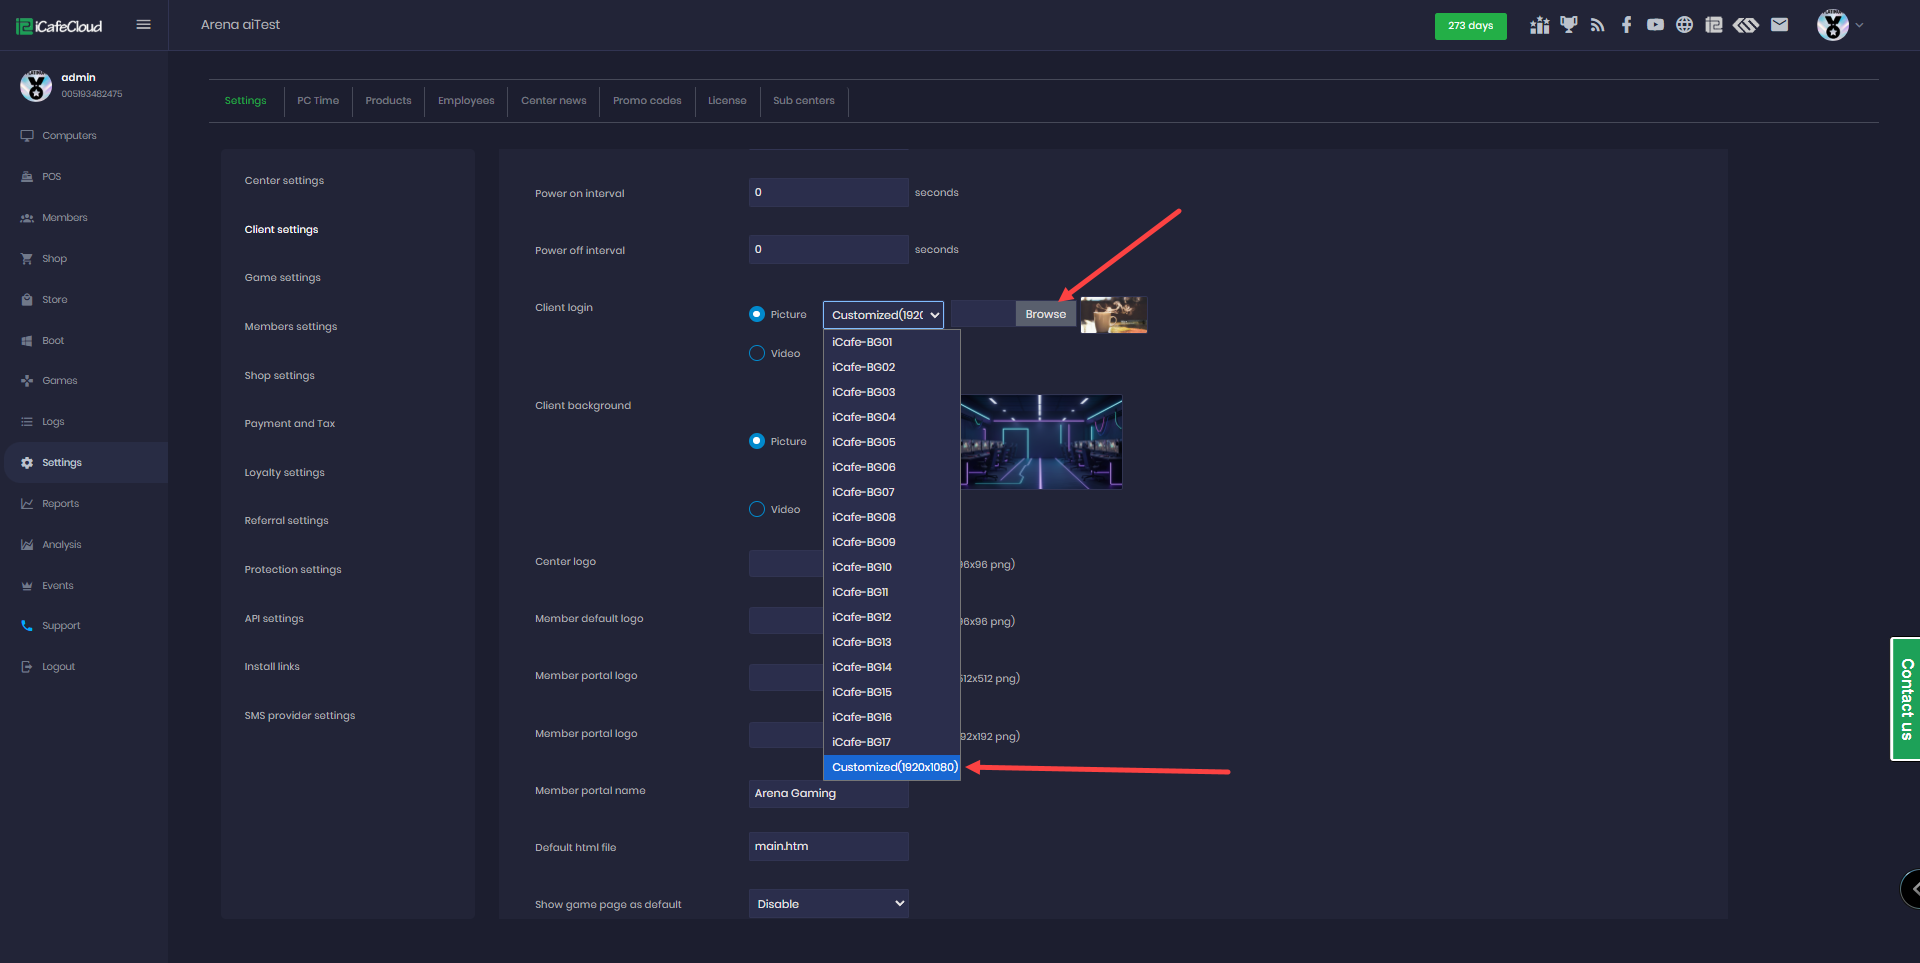Click the trophy icon in header
Viewport: 1920px width, 963px height.
click(x=1568, y=25)
